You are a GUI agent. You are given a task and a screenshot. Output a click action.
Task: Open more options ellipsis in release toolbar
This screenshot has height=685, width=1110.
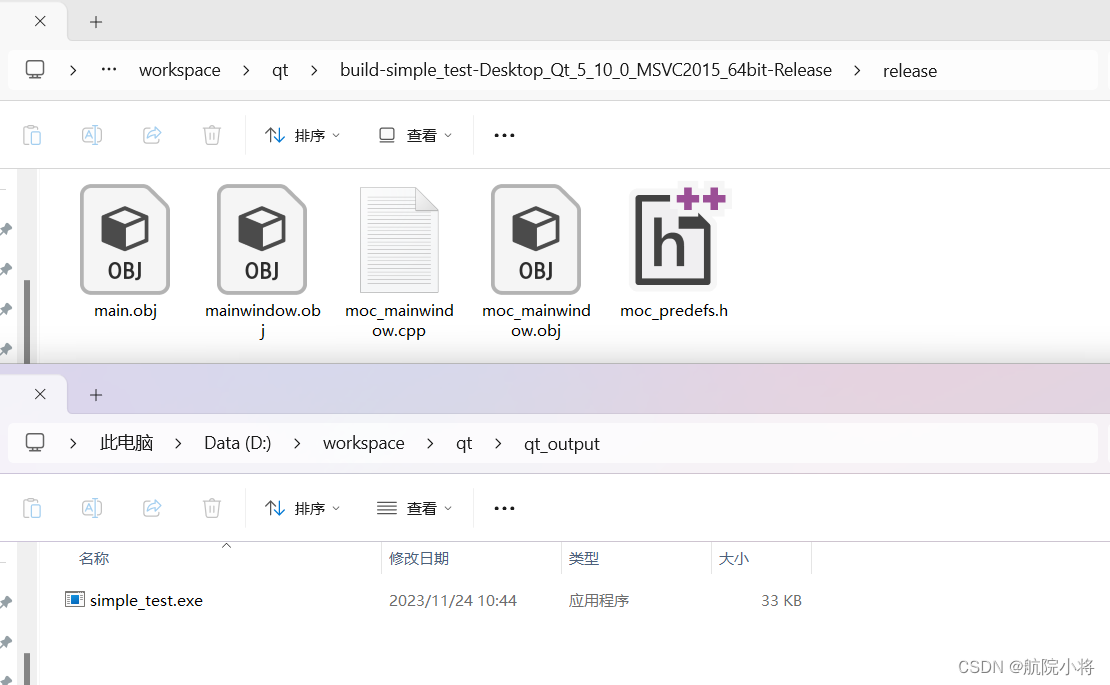point(504,135)
